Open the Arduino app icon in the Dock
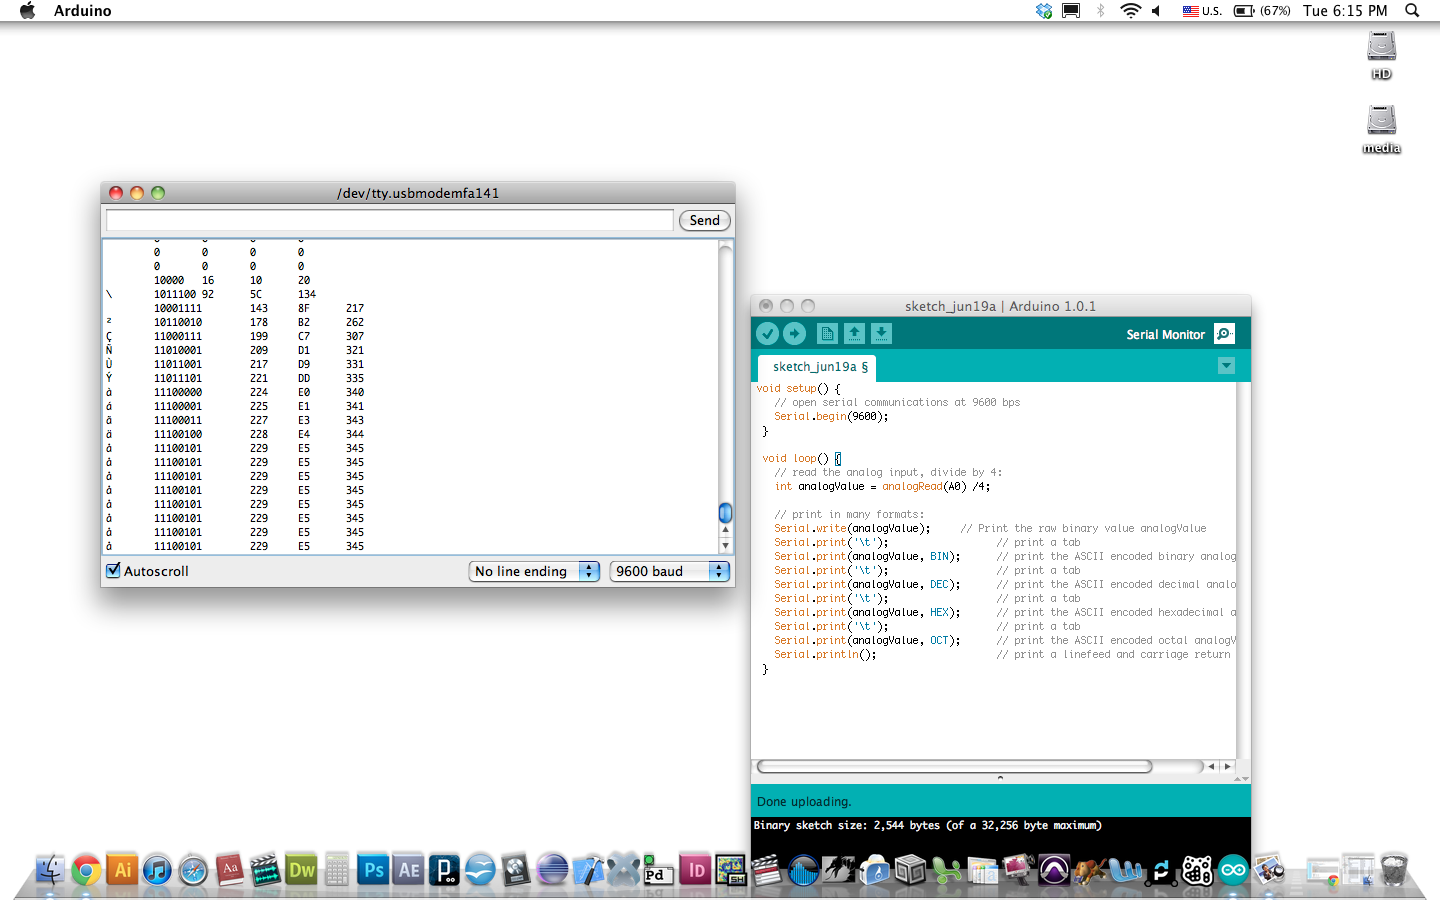This screenshot has width=1440, height=900. point(1233,870)
